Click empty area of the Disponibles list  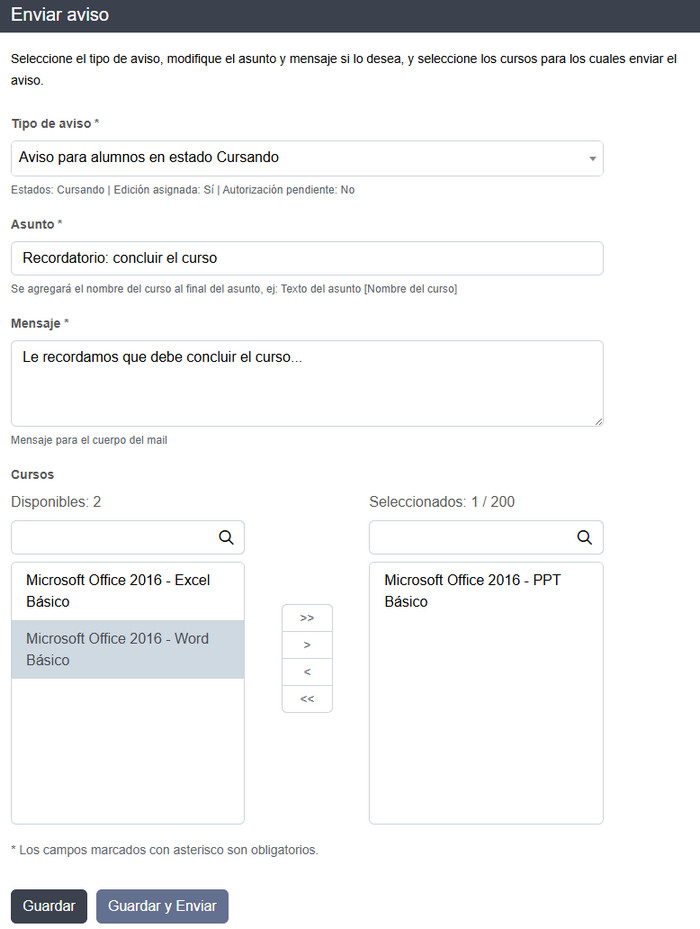pyautogui.click(x=127, y=750)
